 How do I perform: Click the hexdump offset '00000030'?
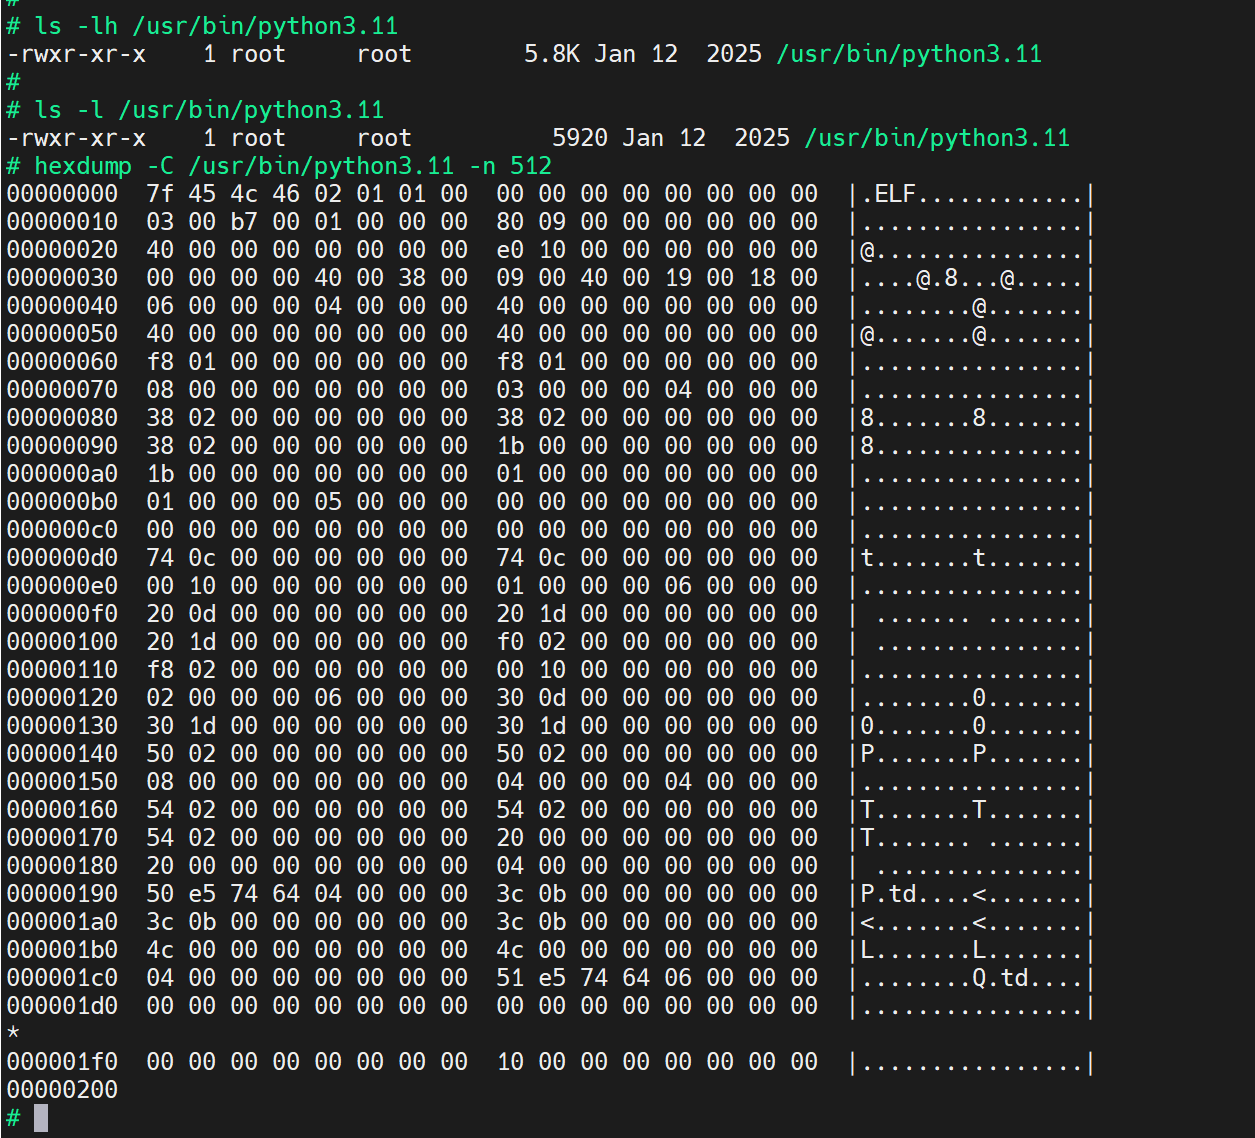pyautogui.click(x=62, y=278)
